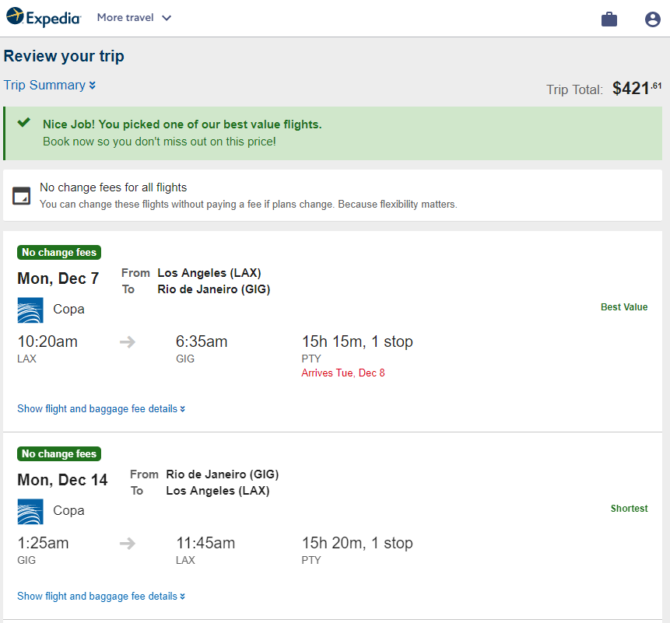Click the arrow between 10:20am and 6:35am

click(x=127, y=342)
